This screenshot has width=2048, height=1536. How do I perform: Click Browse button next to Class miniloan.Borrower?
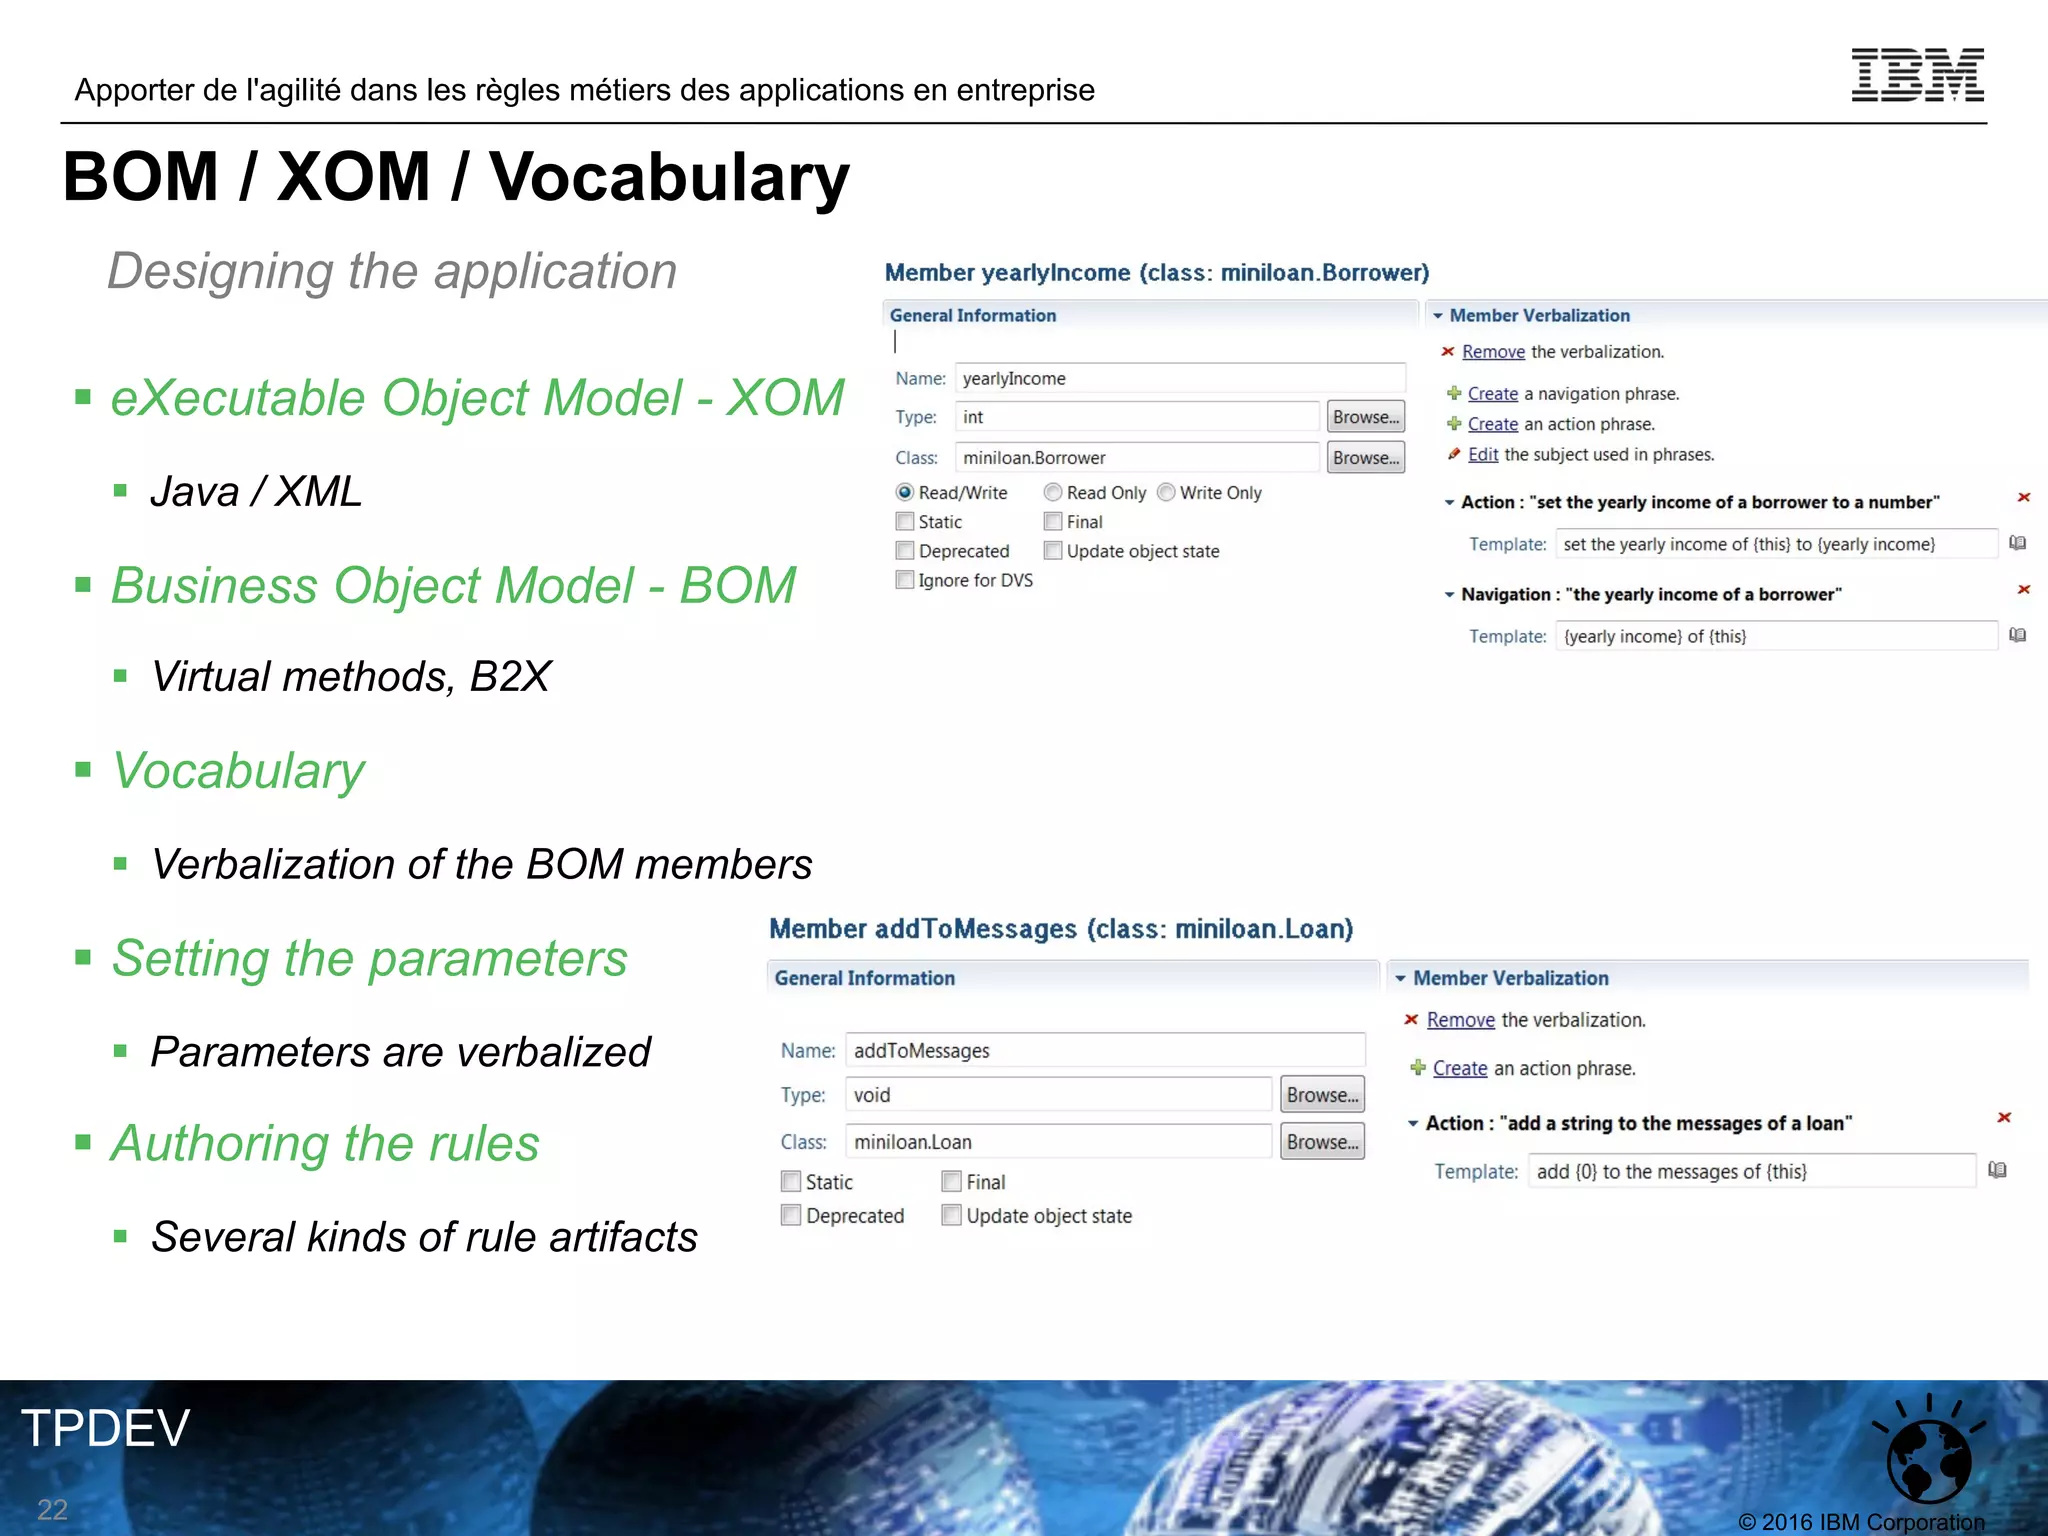[x=1365, y=457]
